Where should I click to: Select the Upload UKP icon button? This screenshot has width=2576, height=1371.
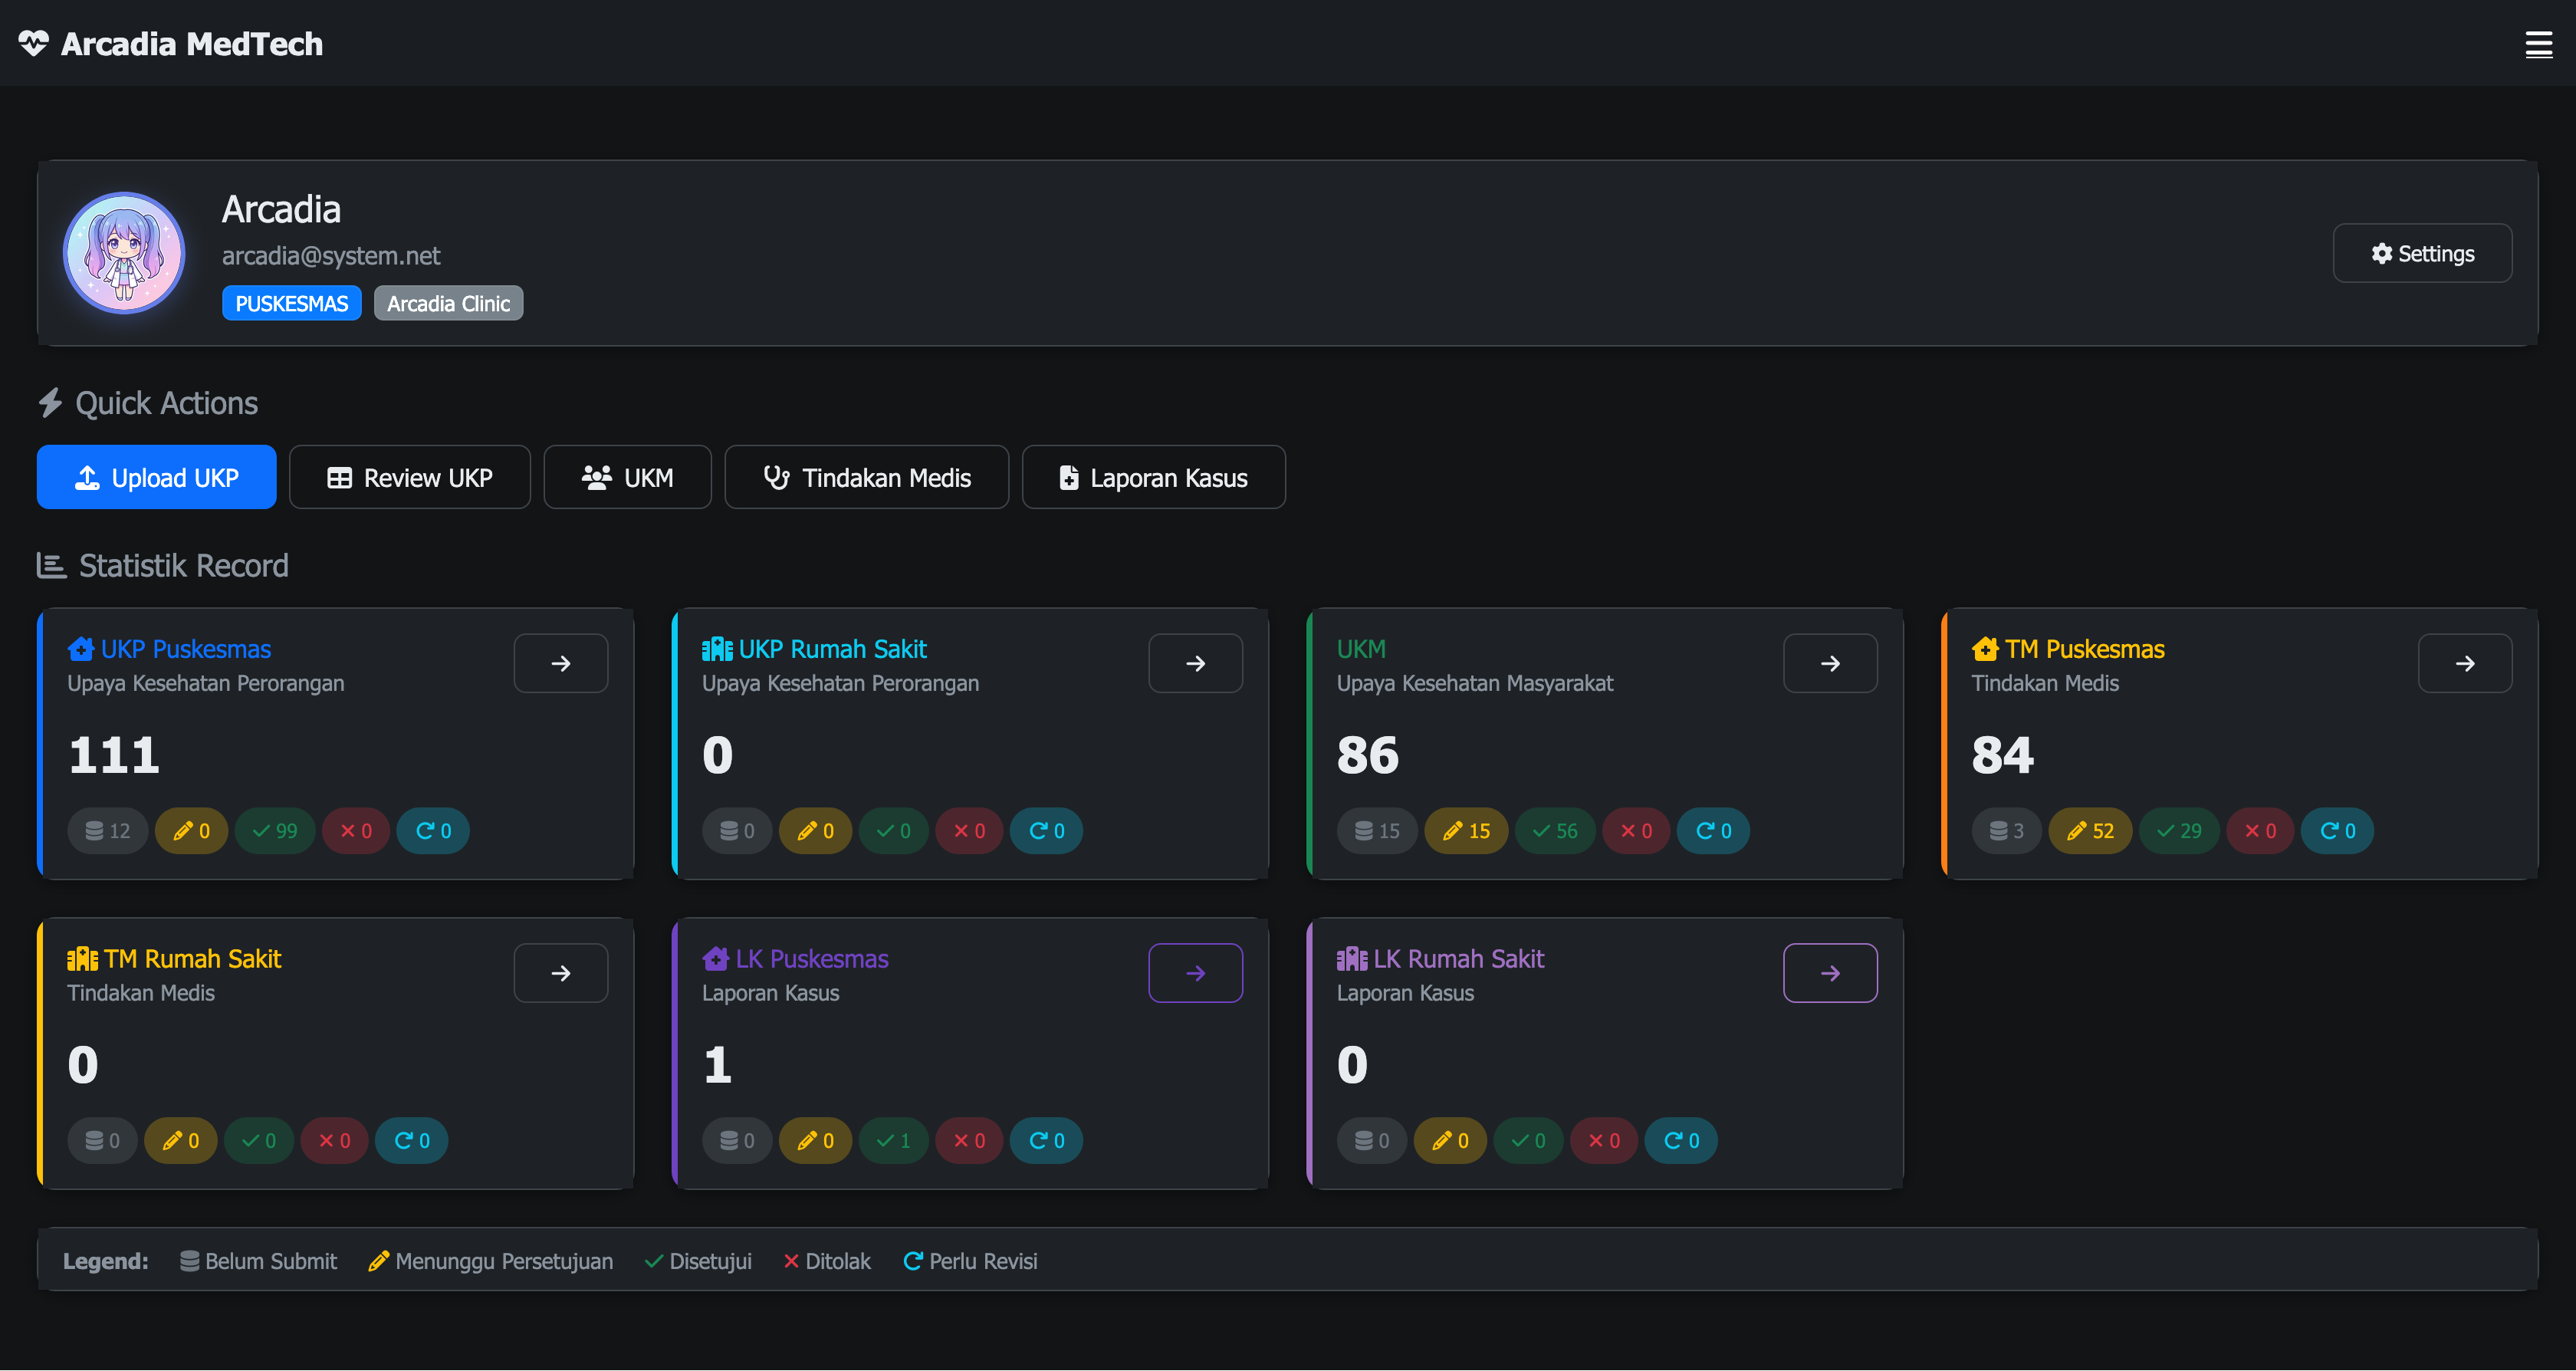click(x=88, y=477)
